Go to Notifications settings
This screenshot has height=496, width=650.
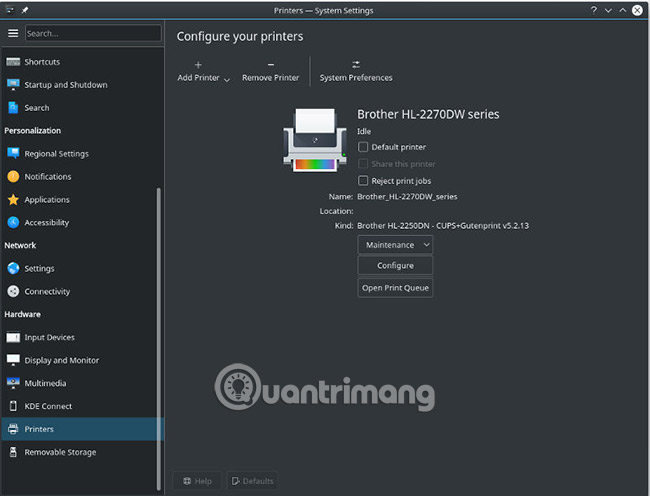47,177
